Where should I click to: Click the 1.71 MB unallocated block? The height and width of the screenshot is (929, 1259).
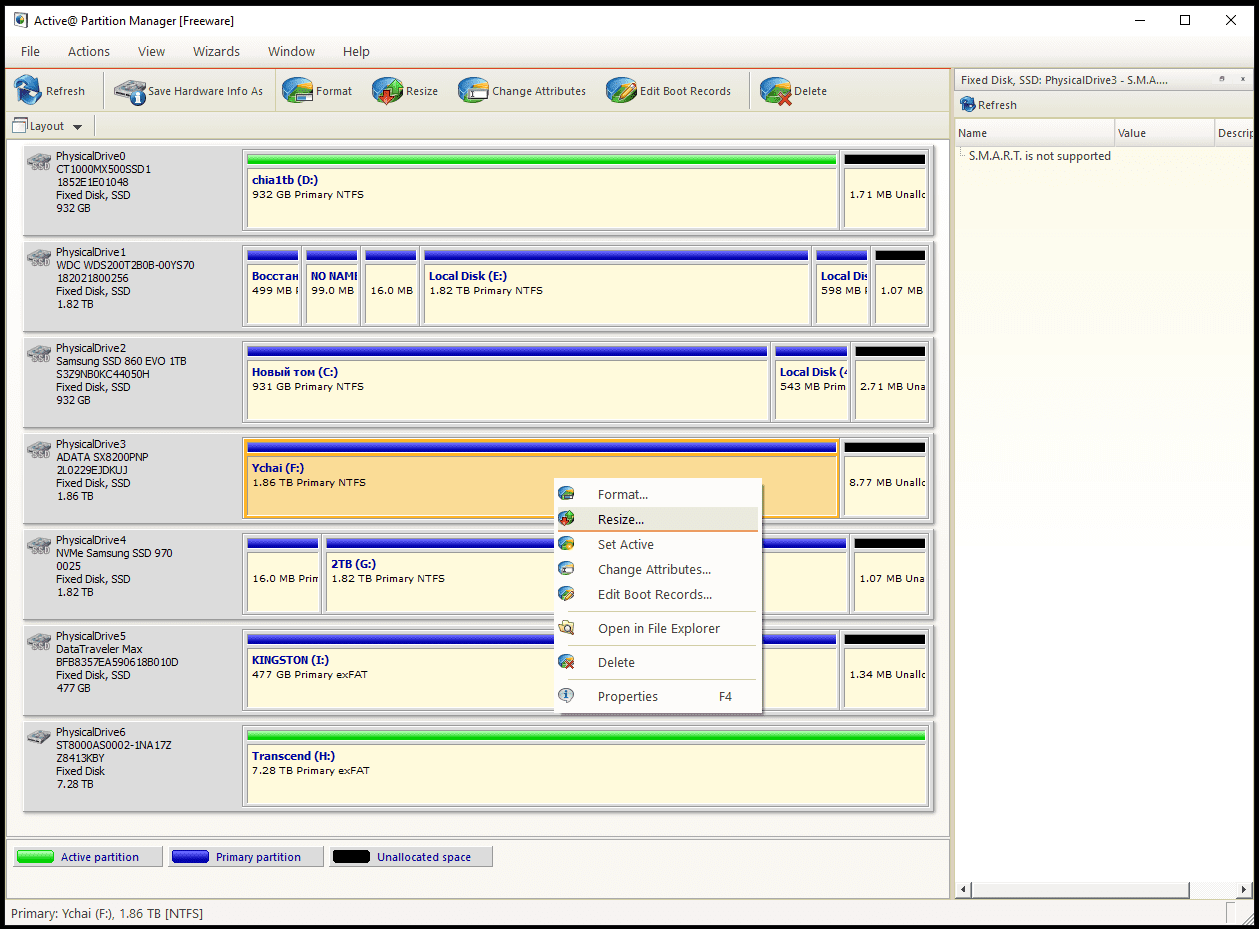coord(885,192)
